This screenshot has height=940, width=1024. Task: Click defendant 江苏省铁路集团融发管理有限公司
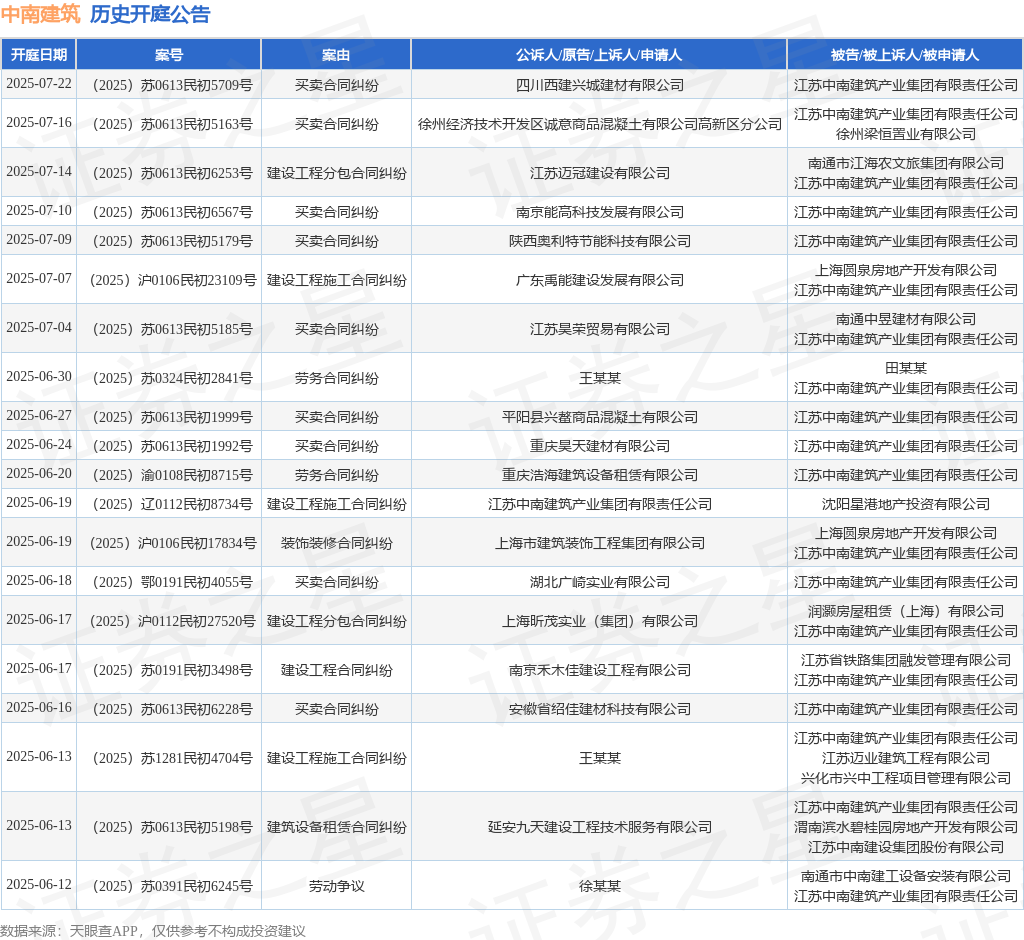pyautogui.click(x=906, y=660)
